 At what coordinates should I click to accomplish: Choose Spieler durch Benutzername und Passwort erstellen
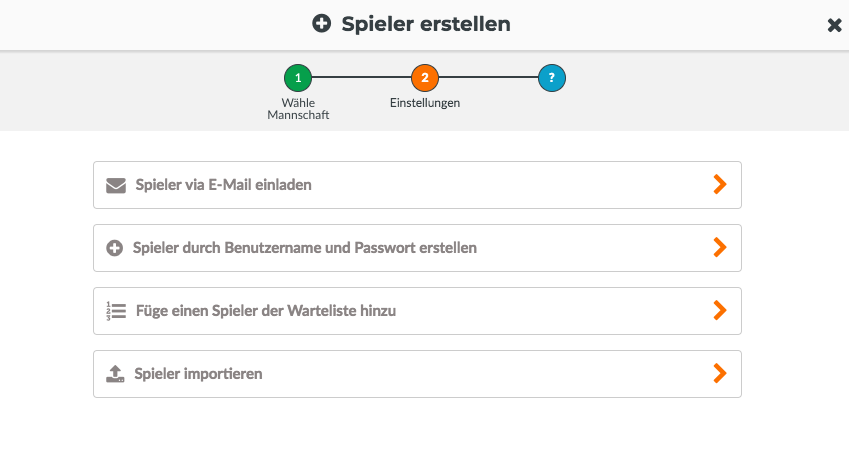[417, 248]
